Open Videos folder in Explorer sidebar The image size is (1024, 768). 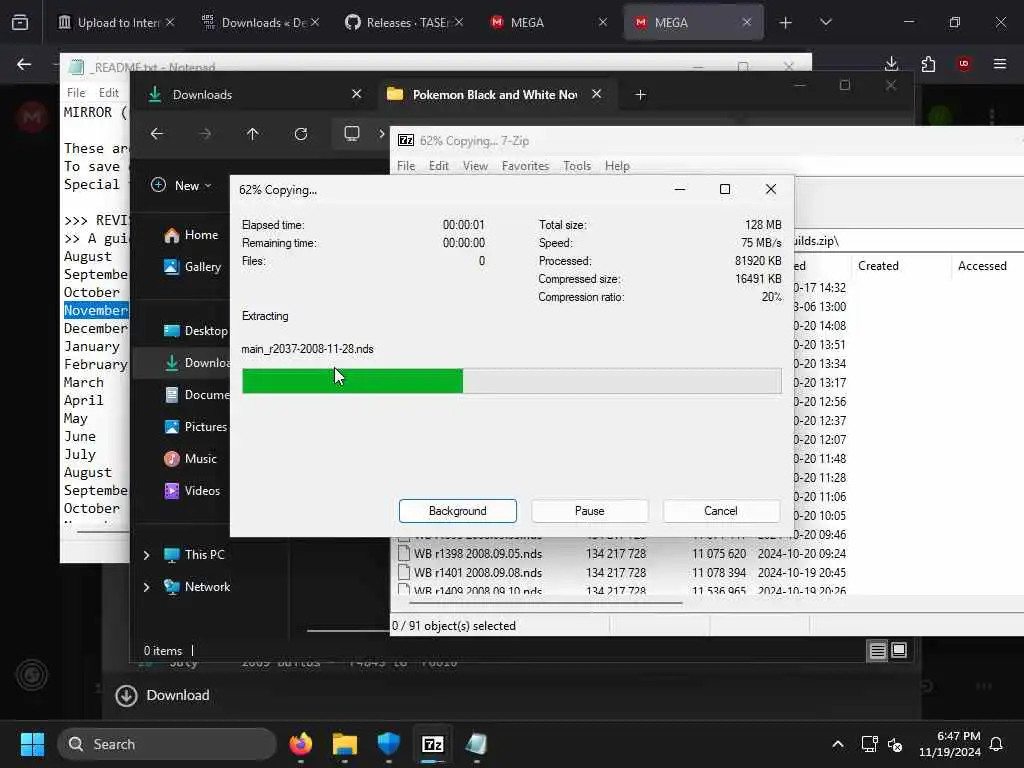pos(192,490)
